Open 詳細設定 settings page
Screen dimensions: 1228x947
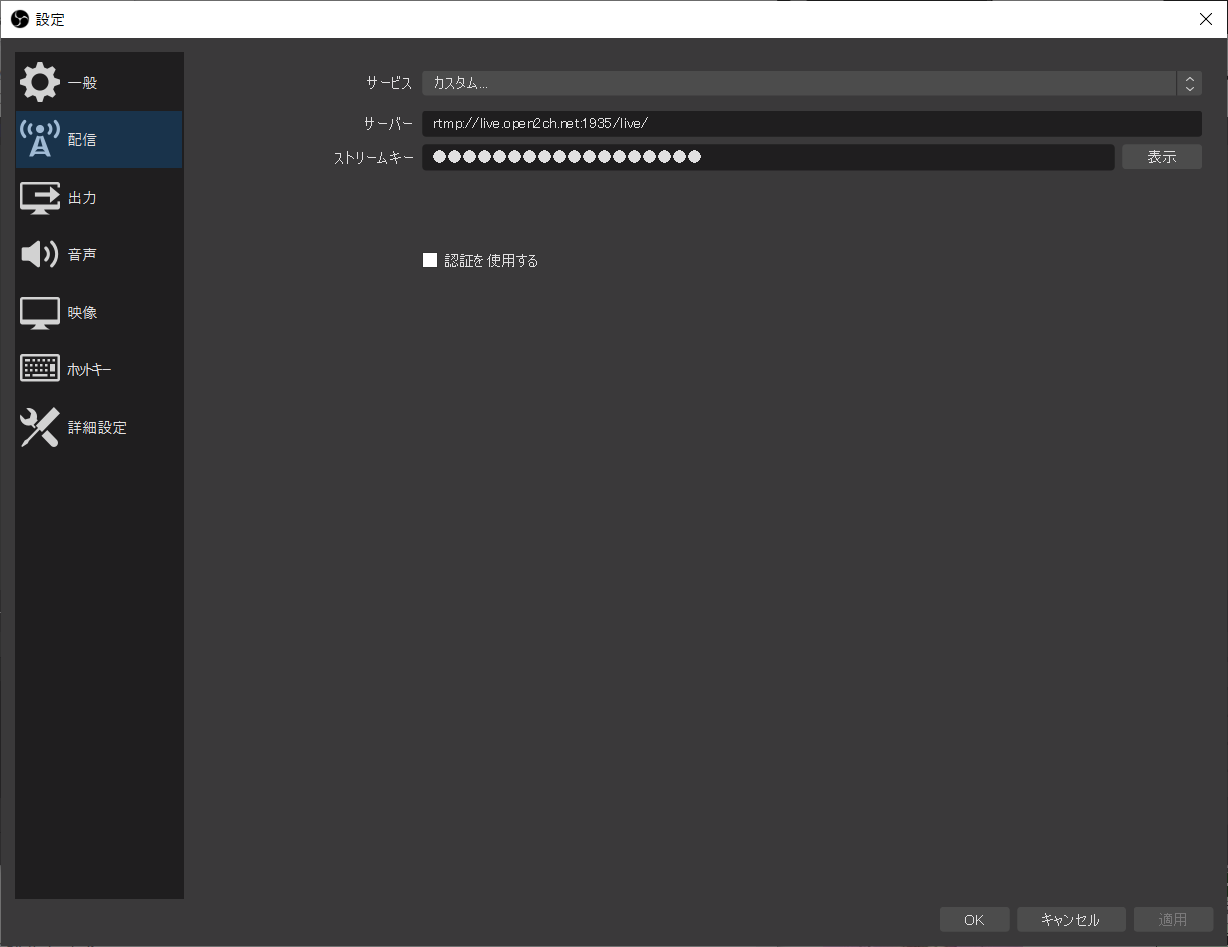pos(99,427)
